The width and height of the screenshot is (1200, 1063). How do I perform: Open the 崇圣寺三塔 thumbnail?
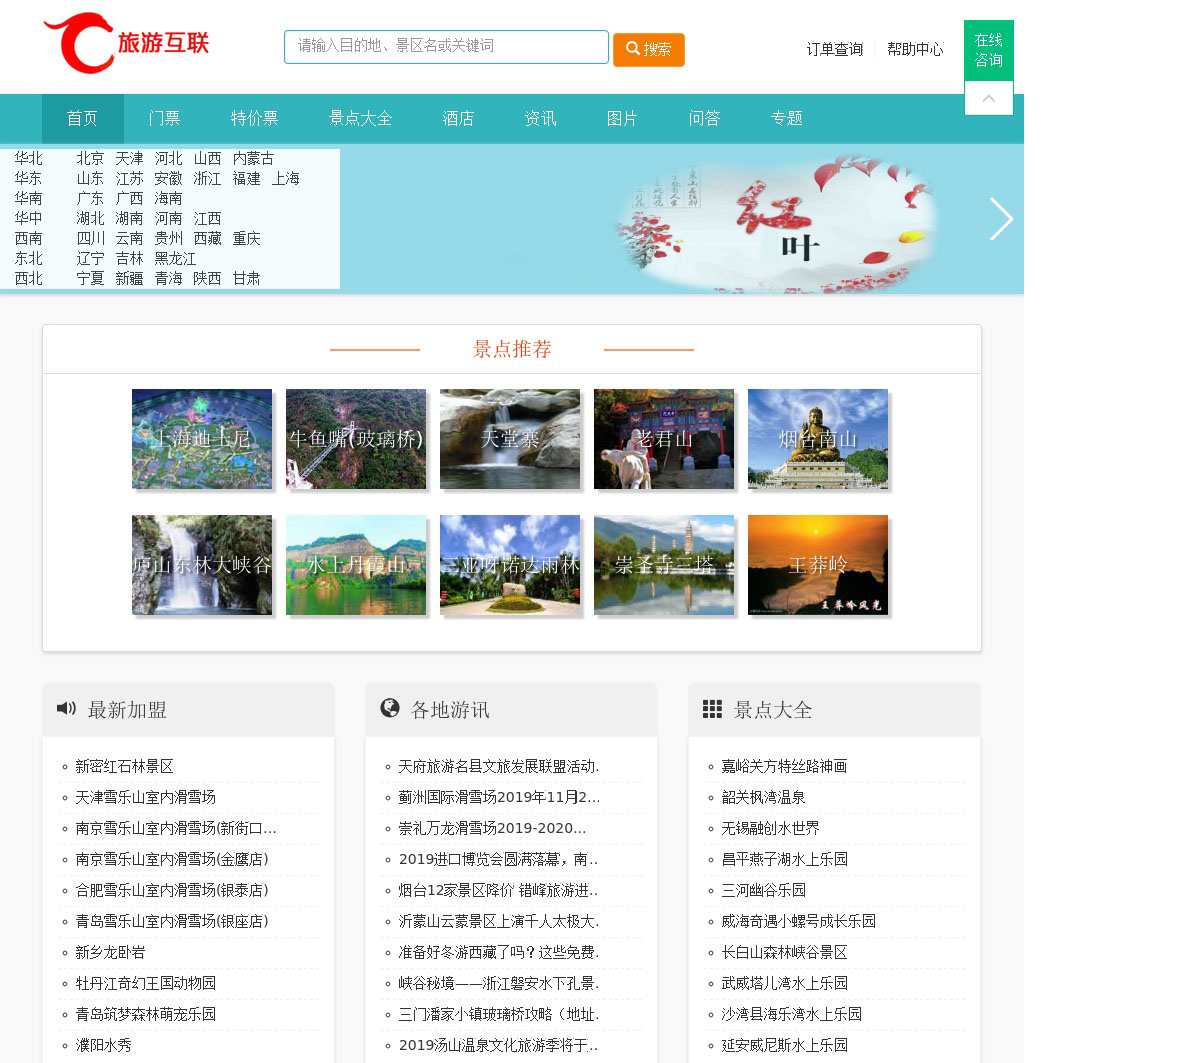[x=664, y=565]
